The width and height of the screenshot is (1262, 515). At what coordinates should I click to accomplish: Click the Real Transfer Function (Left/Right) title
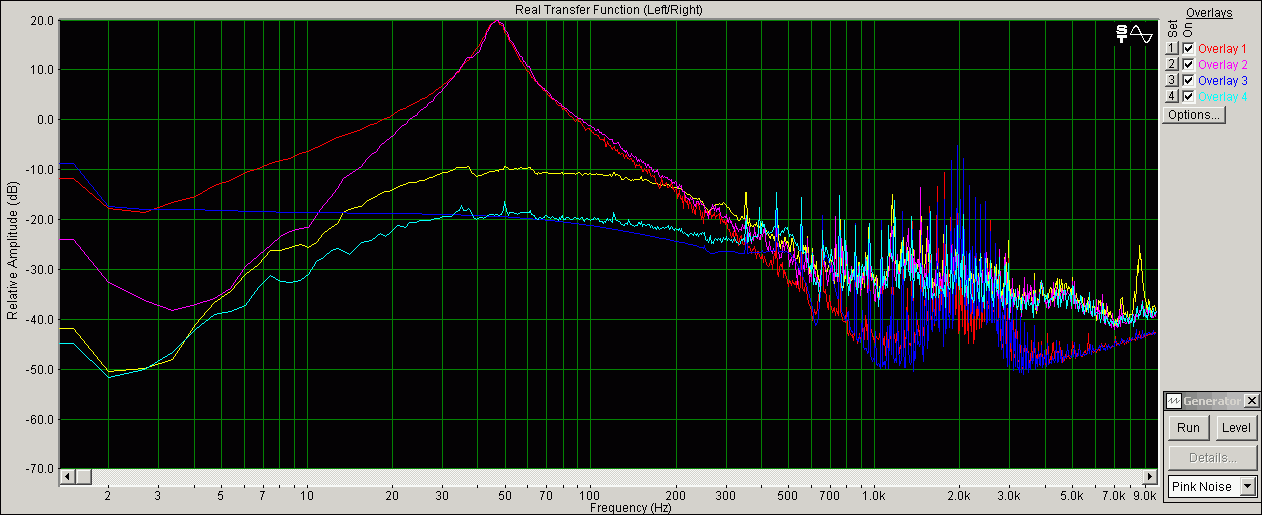(608, 9)
